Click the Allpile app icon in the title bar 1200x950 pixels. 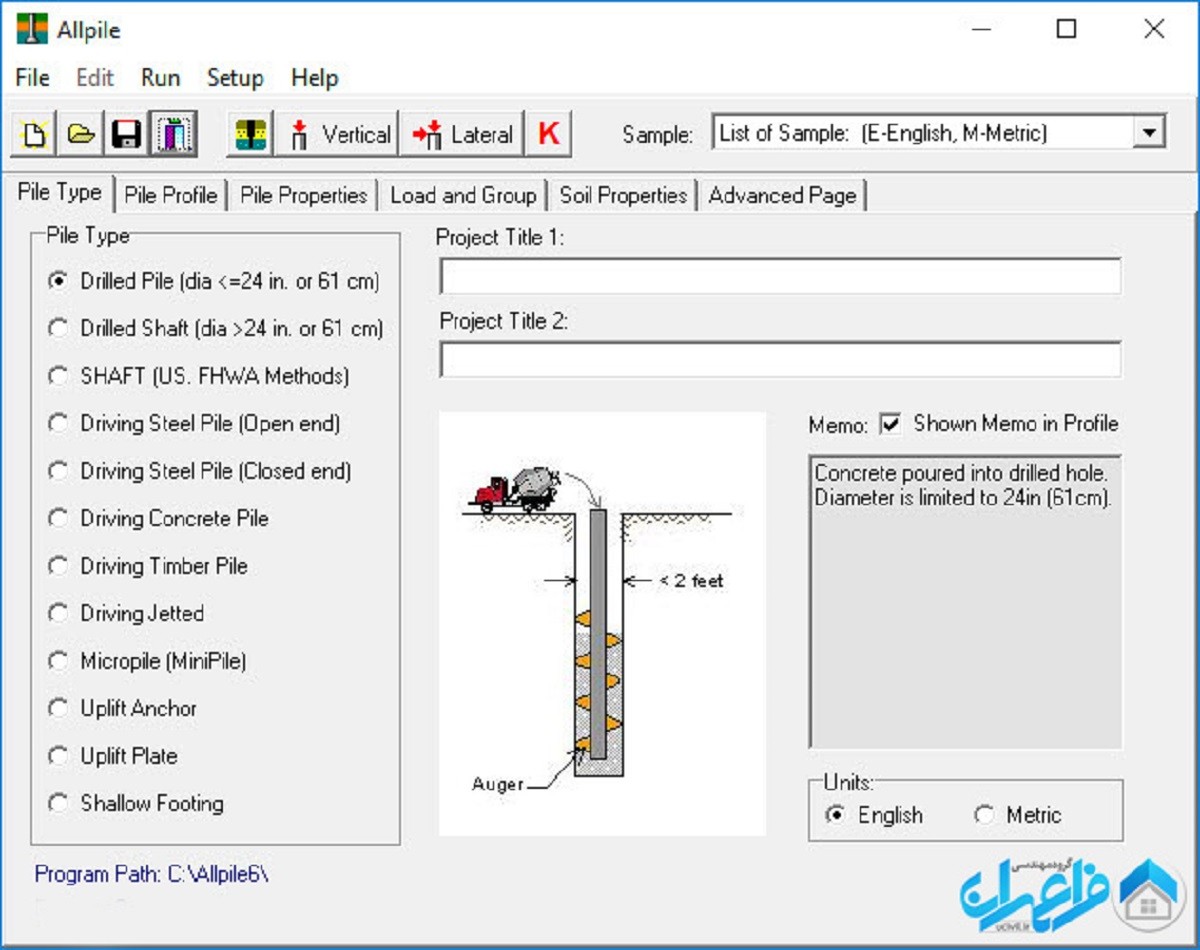(x=32, y=29)
